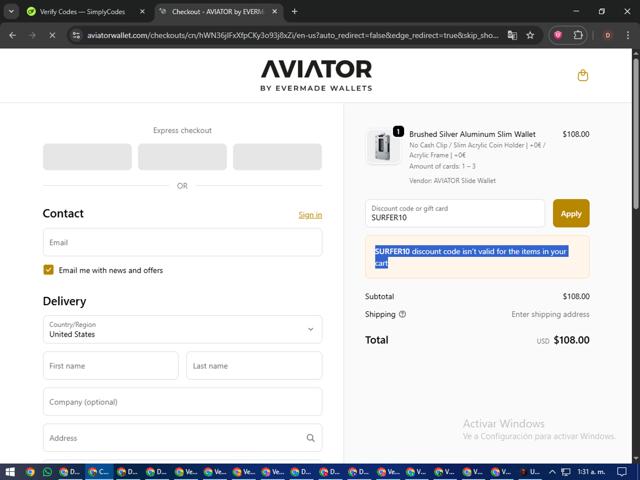Click the AVIATOR by Evermade Wallets logo
This screenshot has height=480, width=640.
(x=316, y=75)
